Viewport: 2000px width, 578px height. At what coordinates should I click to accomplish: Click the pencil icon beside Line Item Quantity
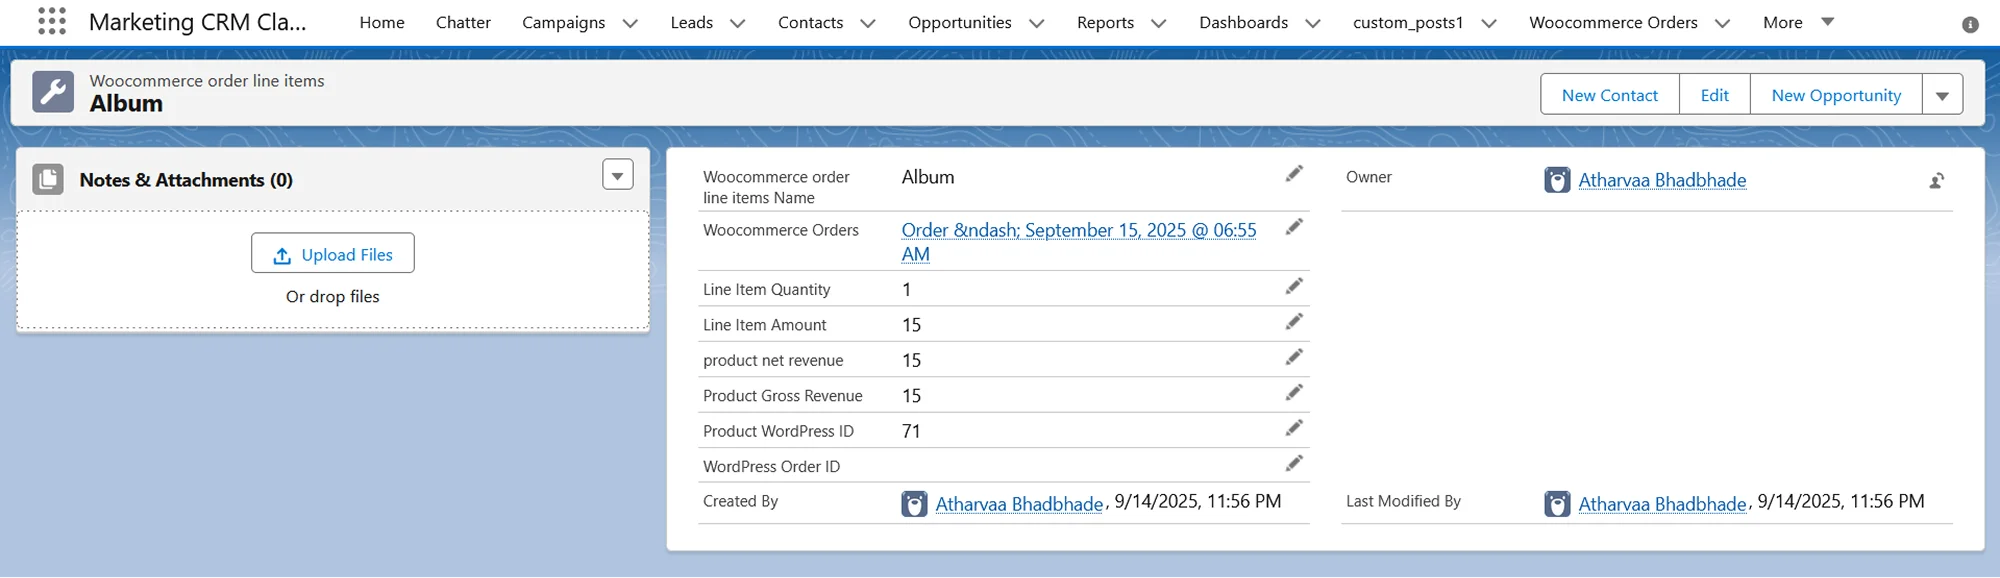[1294, 287]
